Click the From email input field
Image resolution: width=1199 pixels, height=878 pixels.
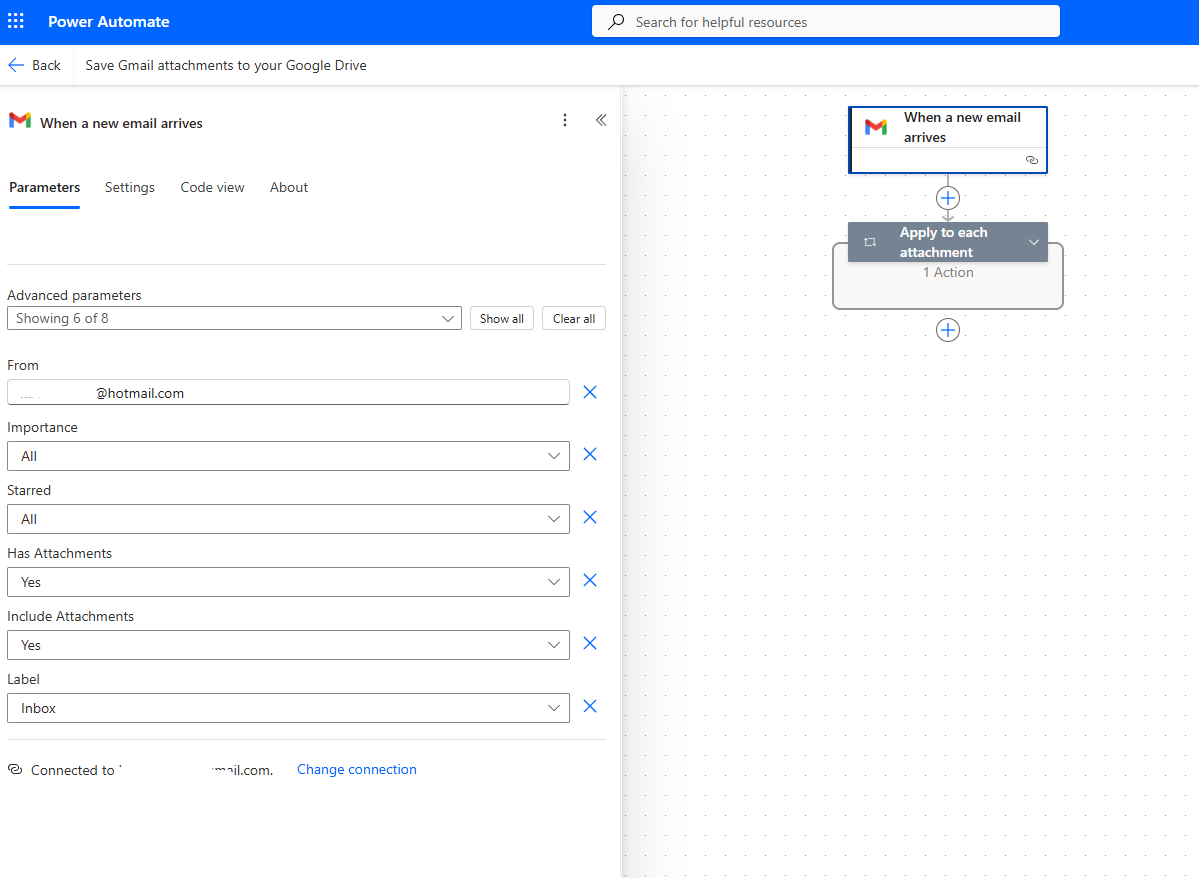coord(288,393)
